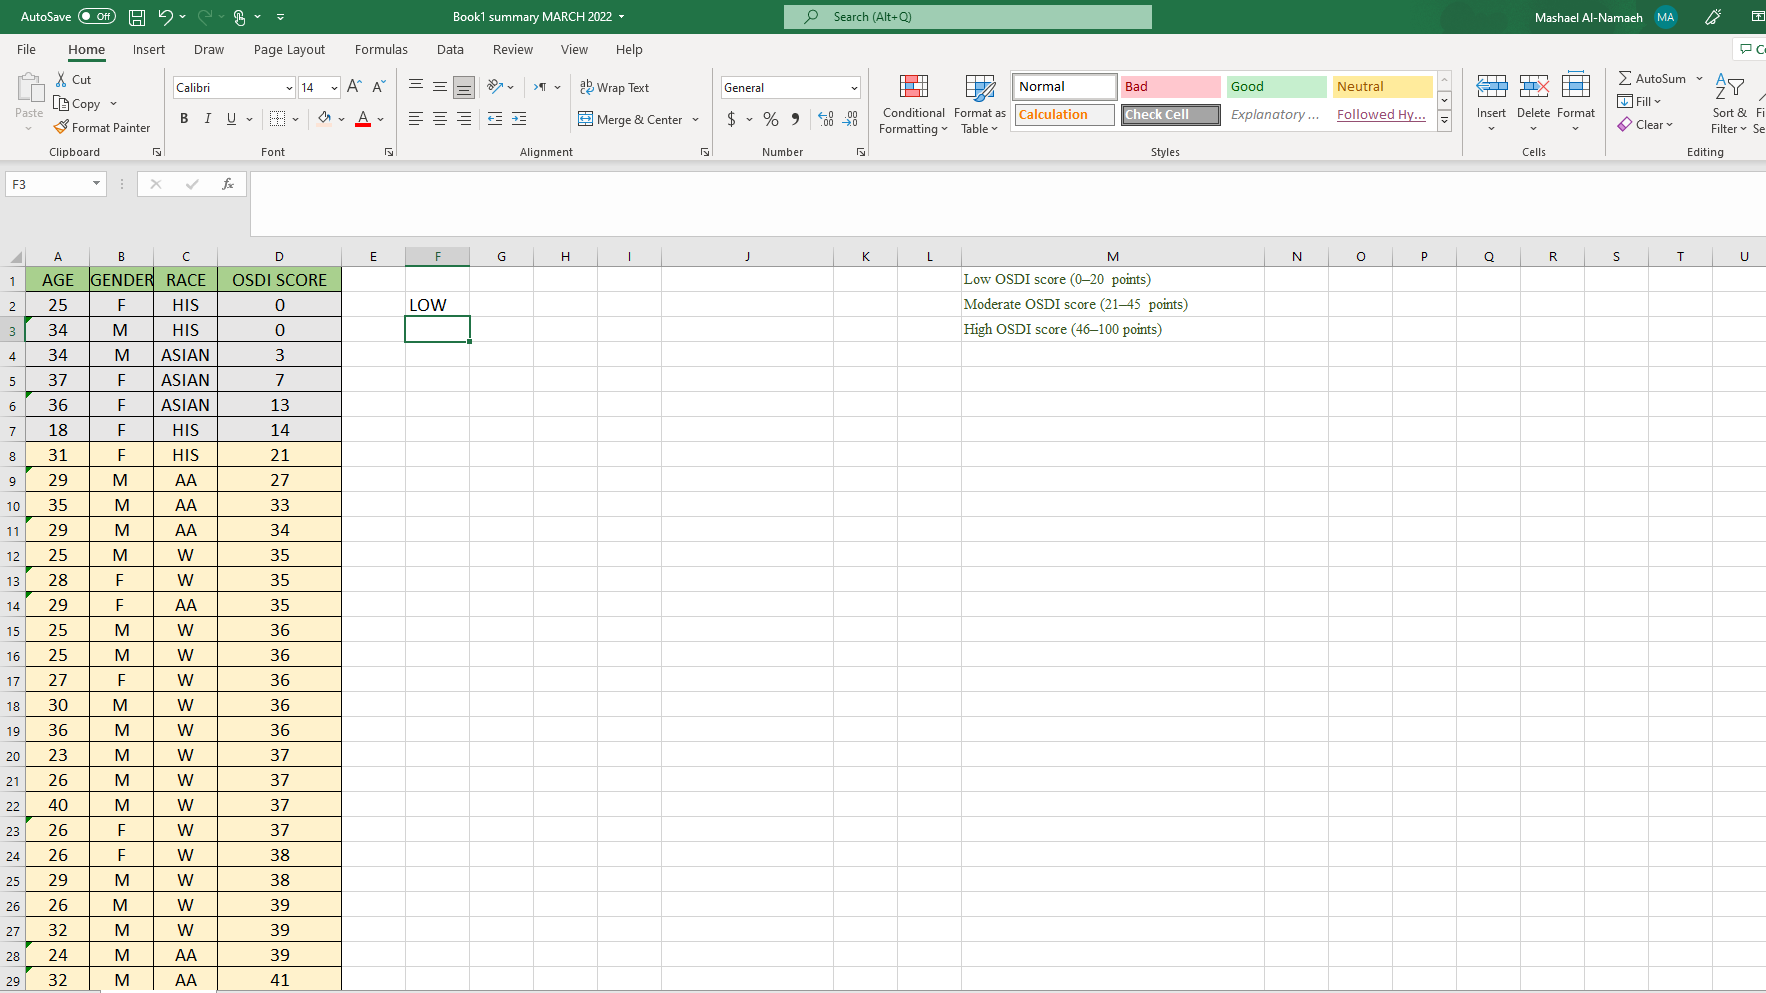Viewport: 1766px width, 993px height.
Task: Switch AutoSave on or off
Action: 96,17
